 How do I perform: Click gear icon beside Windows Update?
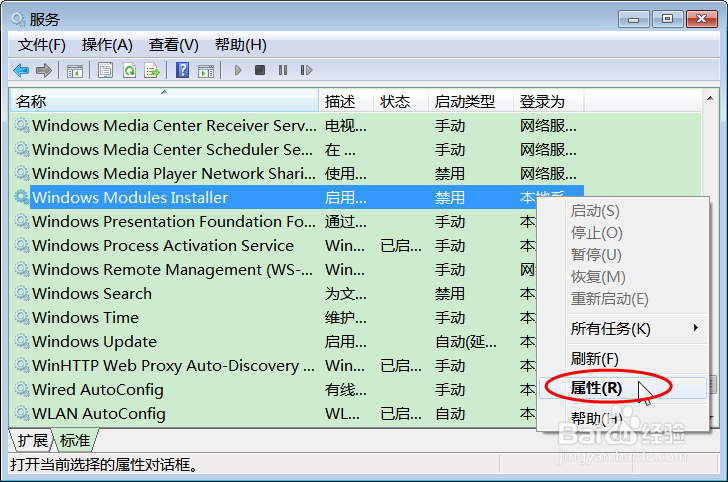pyautogui.click(x=21, y=341)
